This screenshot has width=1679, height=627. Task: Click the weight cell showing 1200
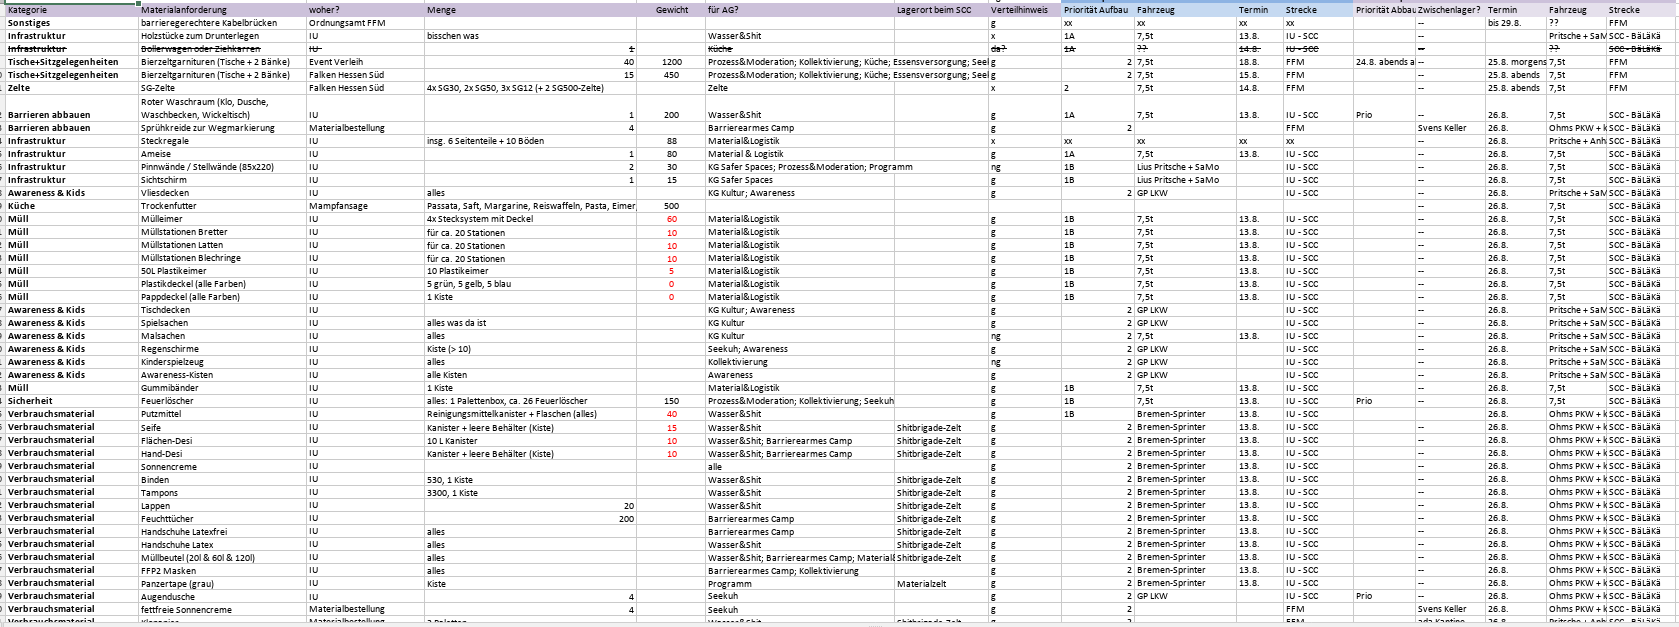[x=671, y=62]
